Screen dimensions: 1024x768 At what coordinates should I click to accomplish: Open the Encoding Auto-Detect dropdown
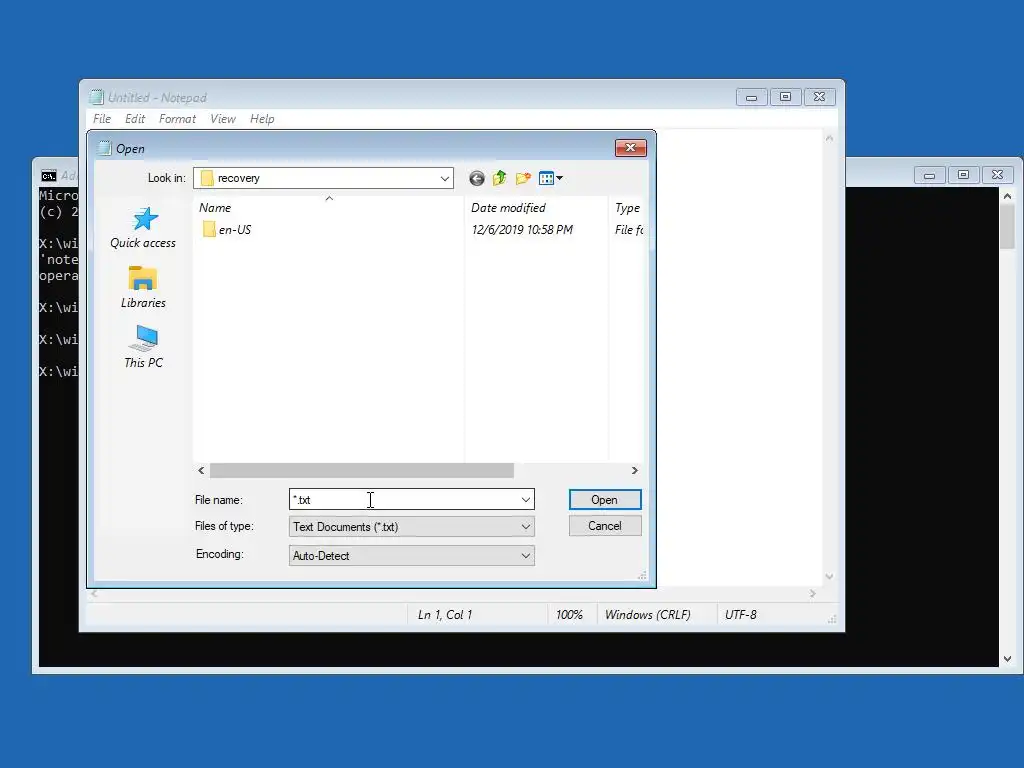click(x=411, y=556)
